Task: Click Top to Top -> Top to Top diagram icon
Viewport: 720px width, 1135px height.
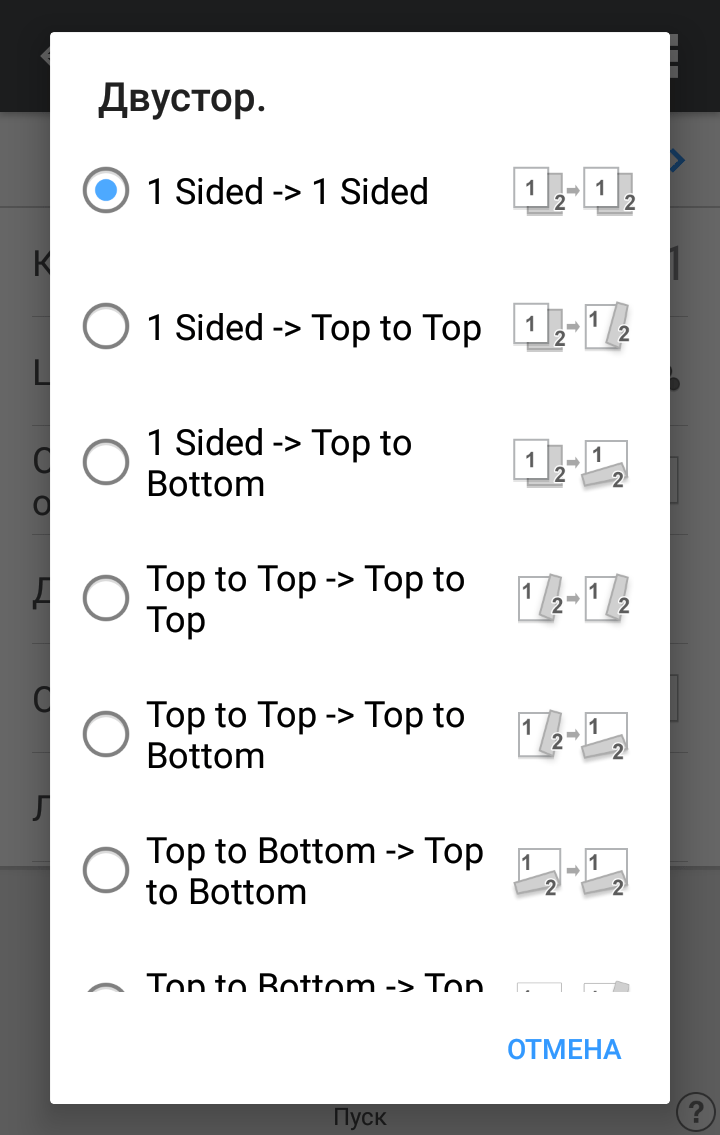Action: tap(574, 599)
